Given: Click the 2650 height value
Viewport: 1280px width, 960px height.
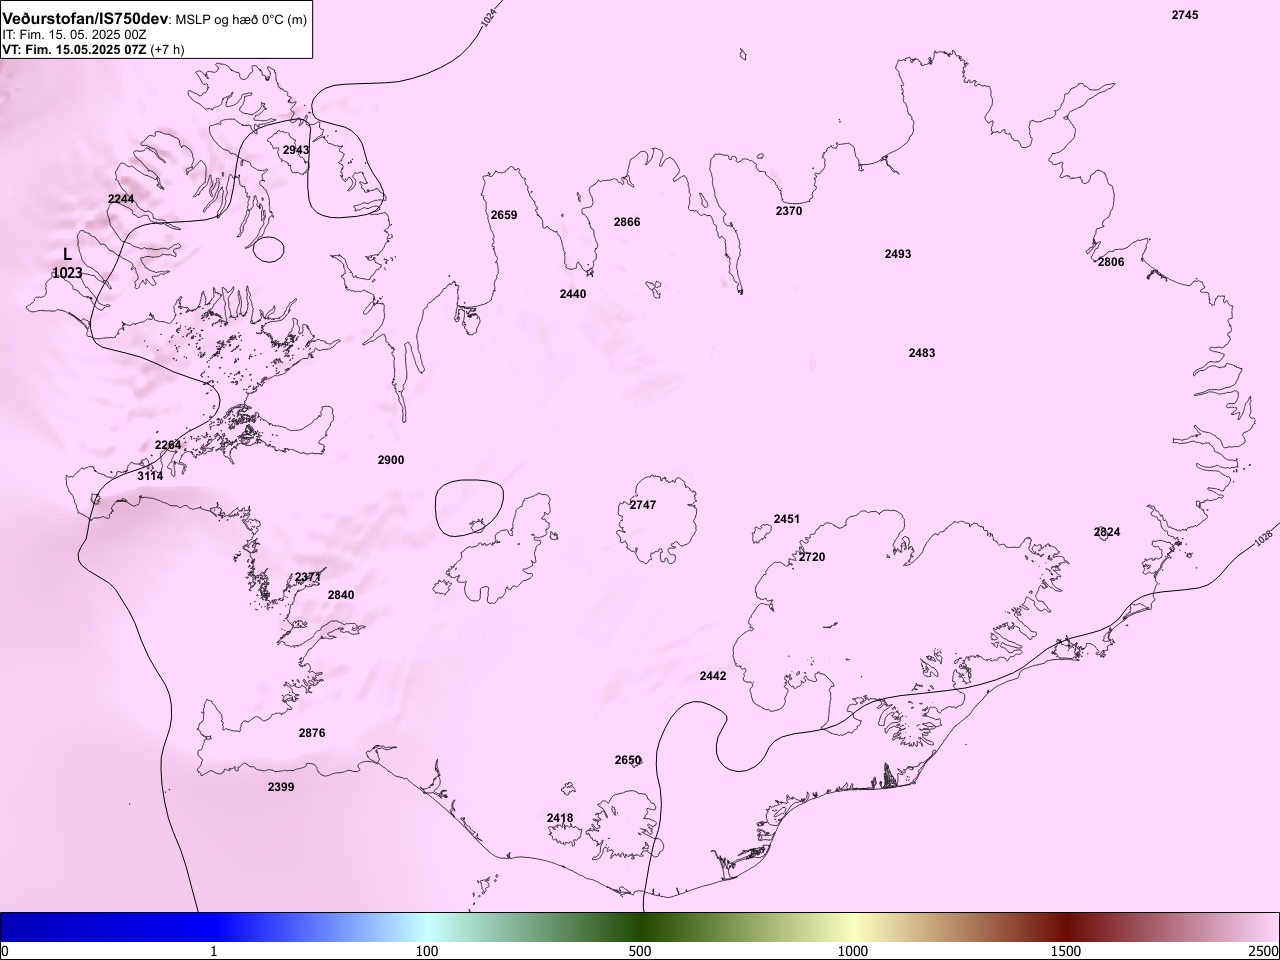Looking at the screenshot, I should tap(628, 760).
